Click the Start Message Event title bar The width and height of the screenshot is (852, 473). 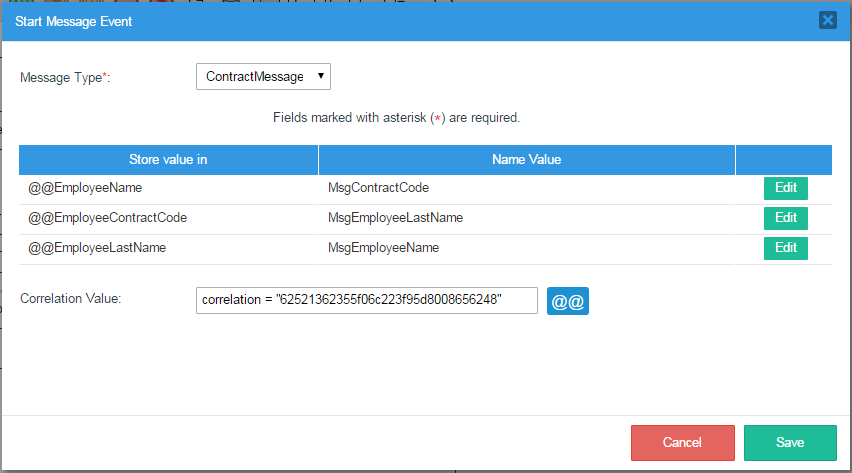400,20
